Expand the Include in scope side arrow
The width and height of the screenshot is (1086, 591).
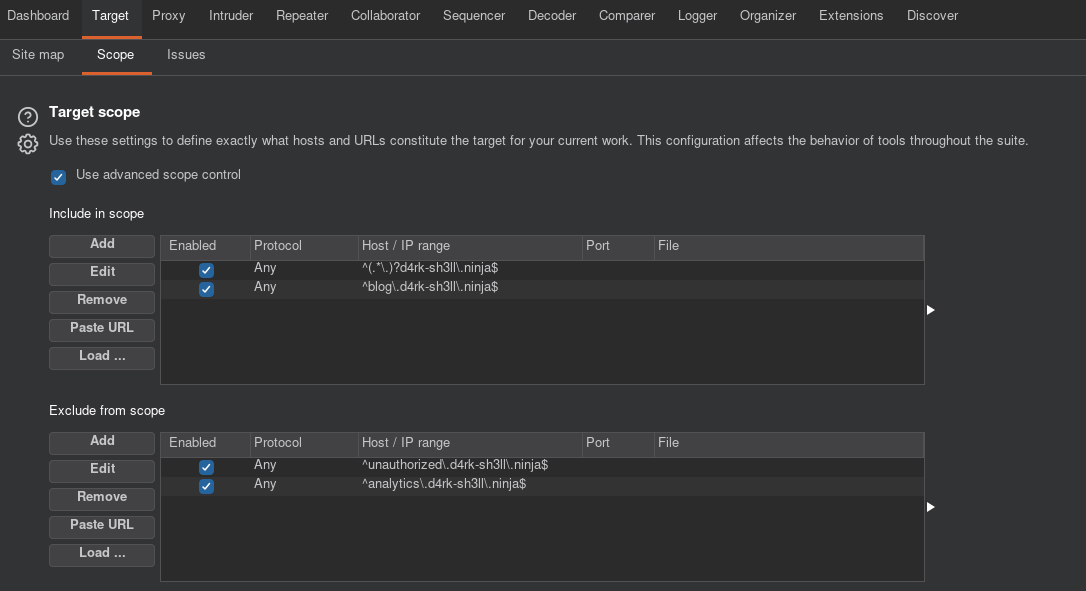click(x=931, y=310)
